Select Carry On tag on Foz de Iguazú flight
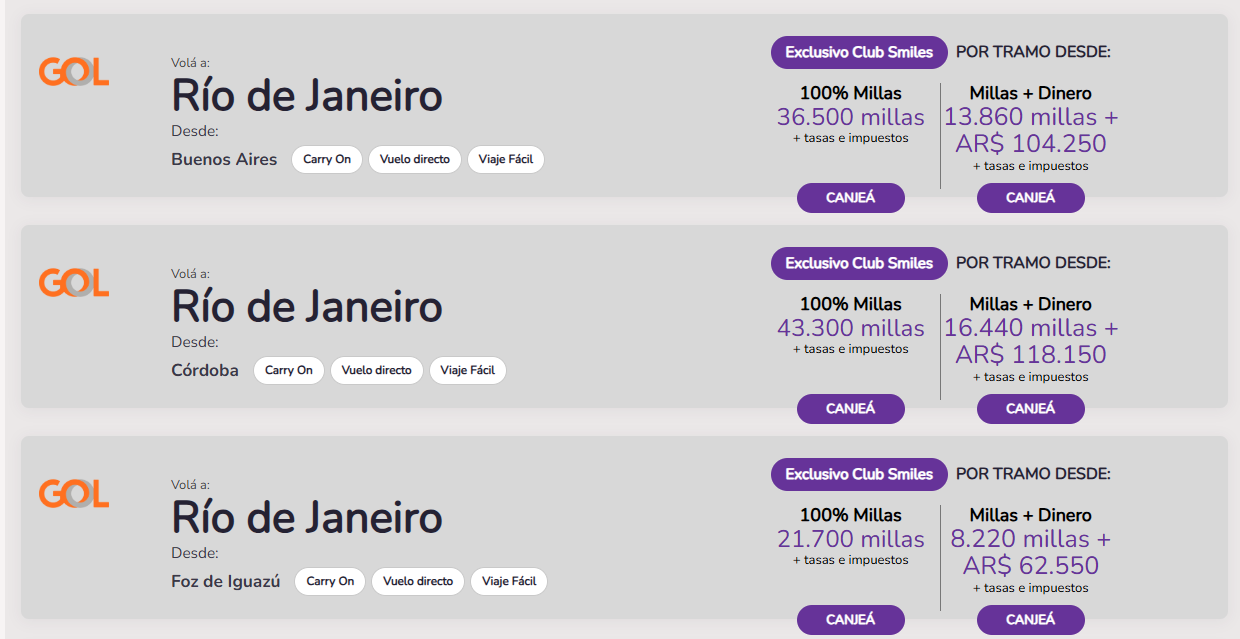 (330, 581)
